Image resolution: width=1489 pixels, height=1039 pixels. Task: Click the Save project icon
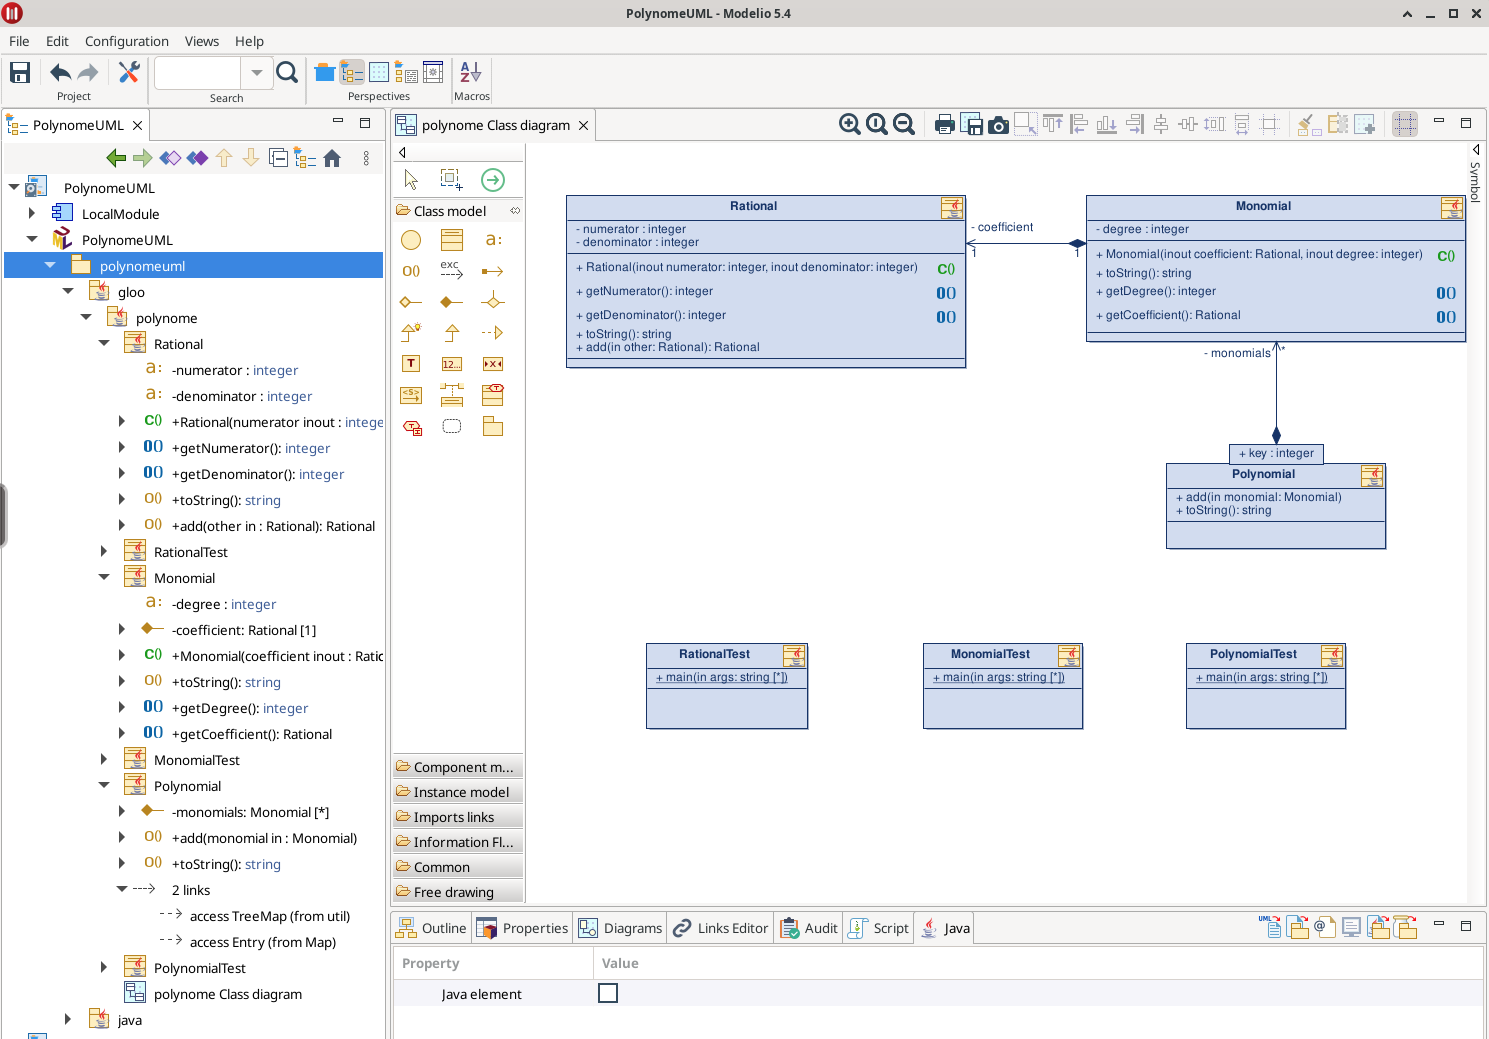[x=20, y=72]
